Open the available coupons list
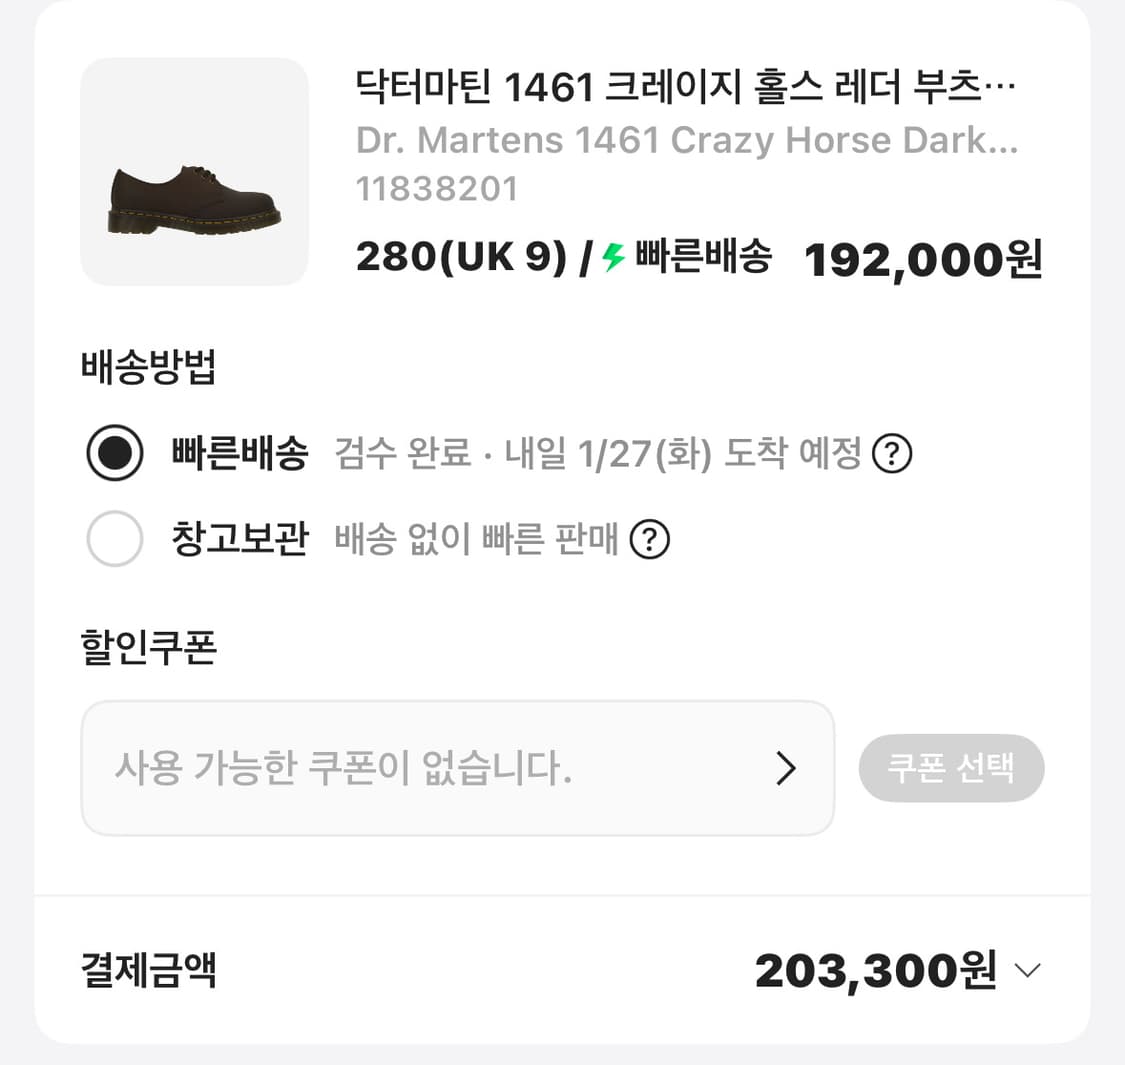The image size is (1125, 1065). 458,768
